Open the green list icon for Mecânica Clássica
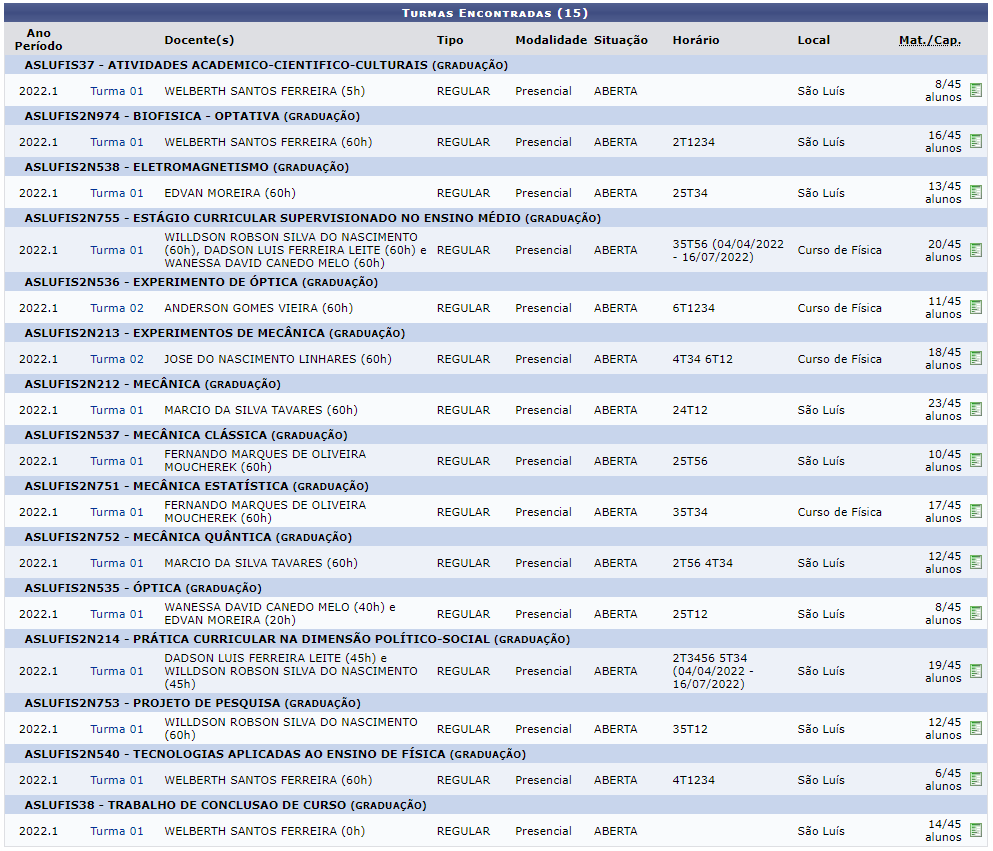 tap(976, 461)
